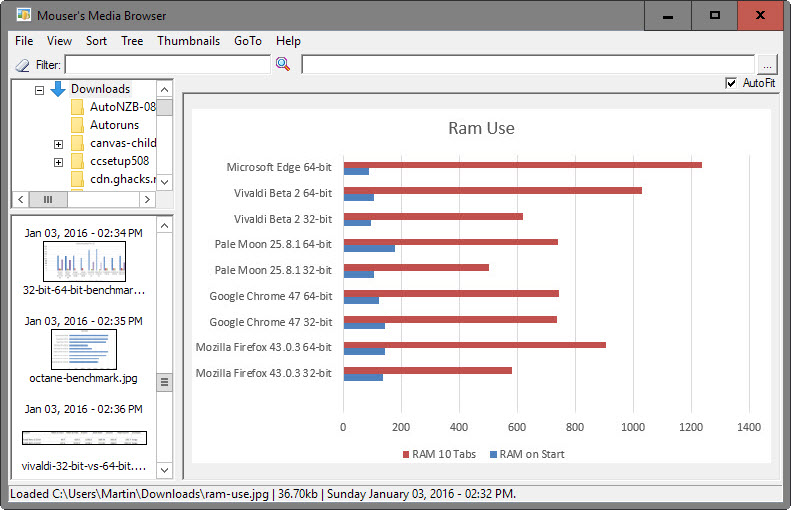Open the vivaldi-32-bit-vs-64-bit thumbnail
The image size is (791, 510).
point(84,438)
